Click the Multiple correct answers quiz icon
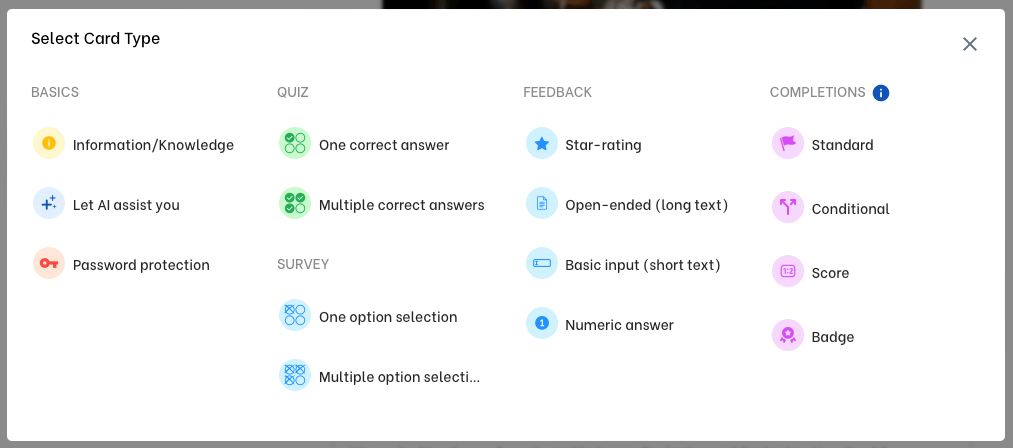Screen dimensions: 1013x448 (295, 204)
